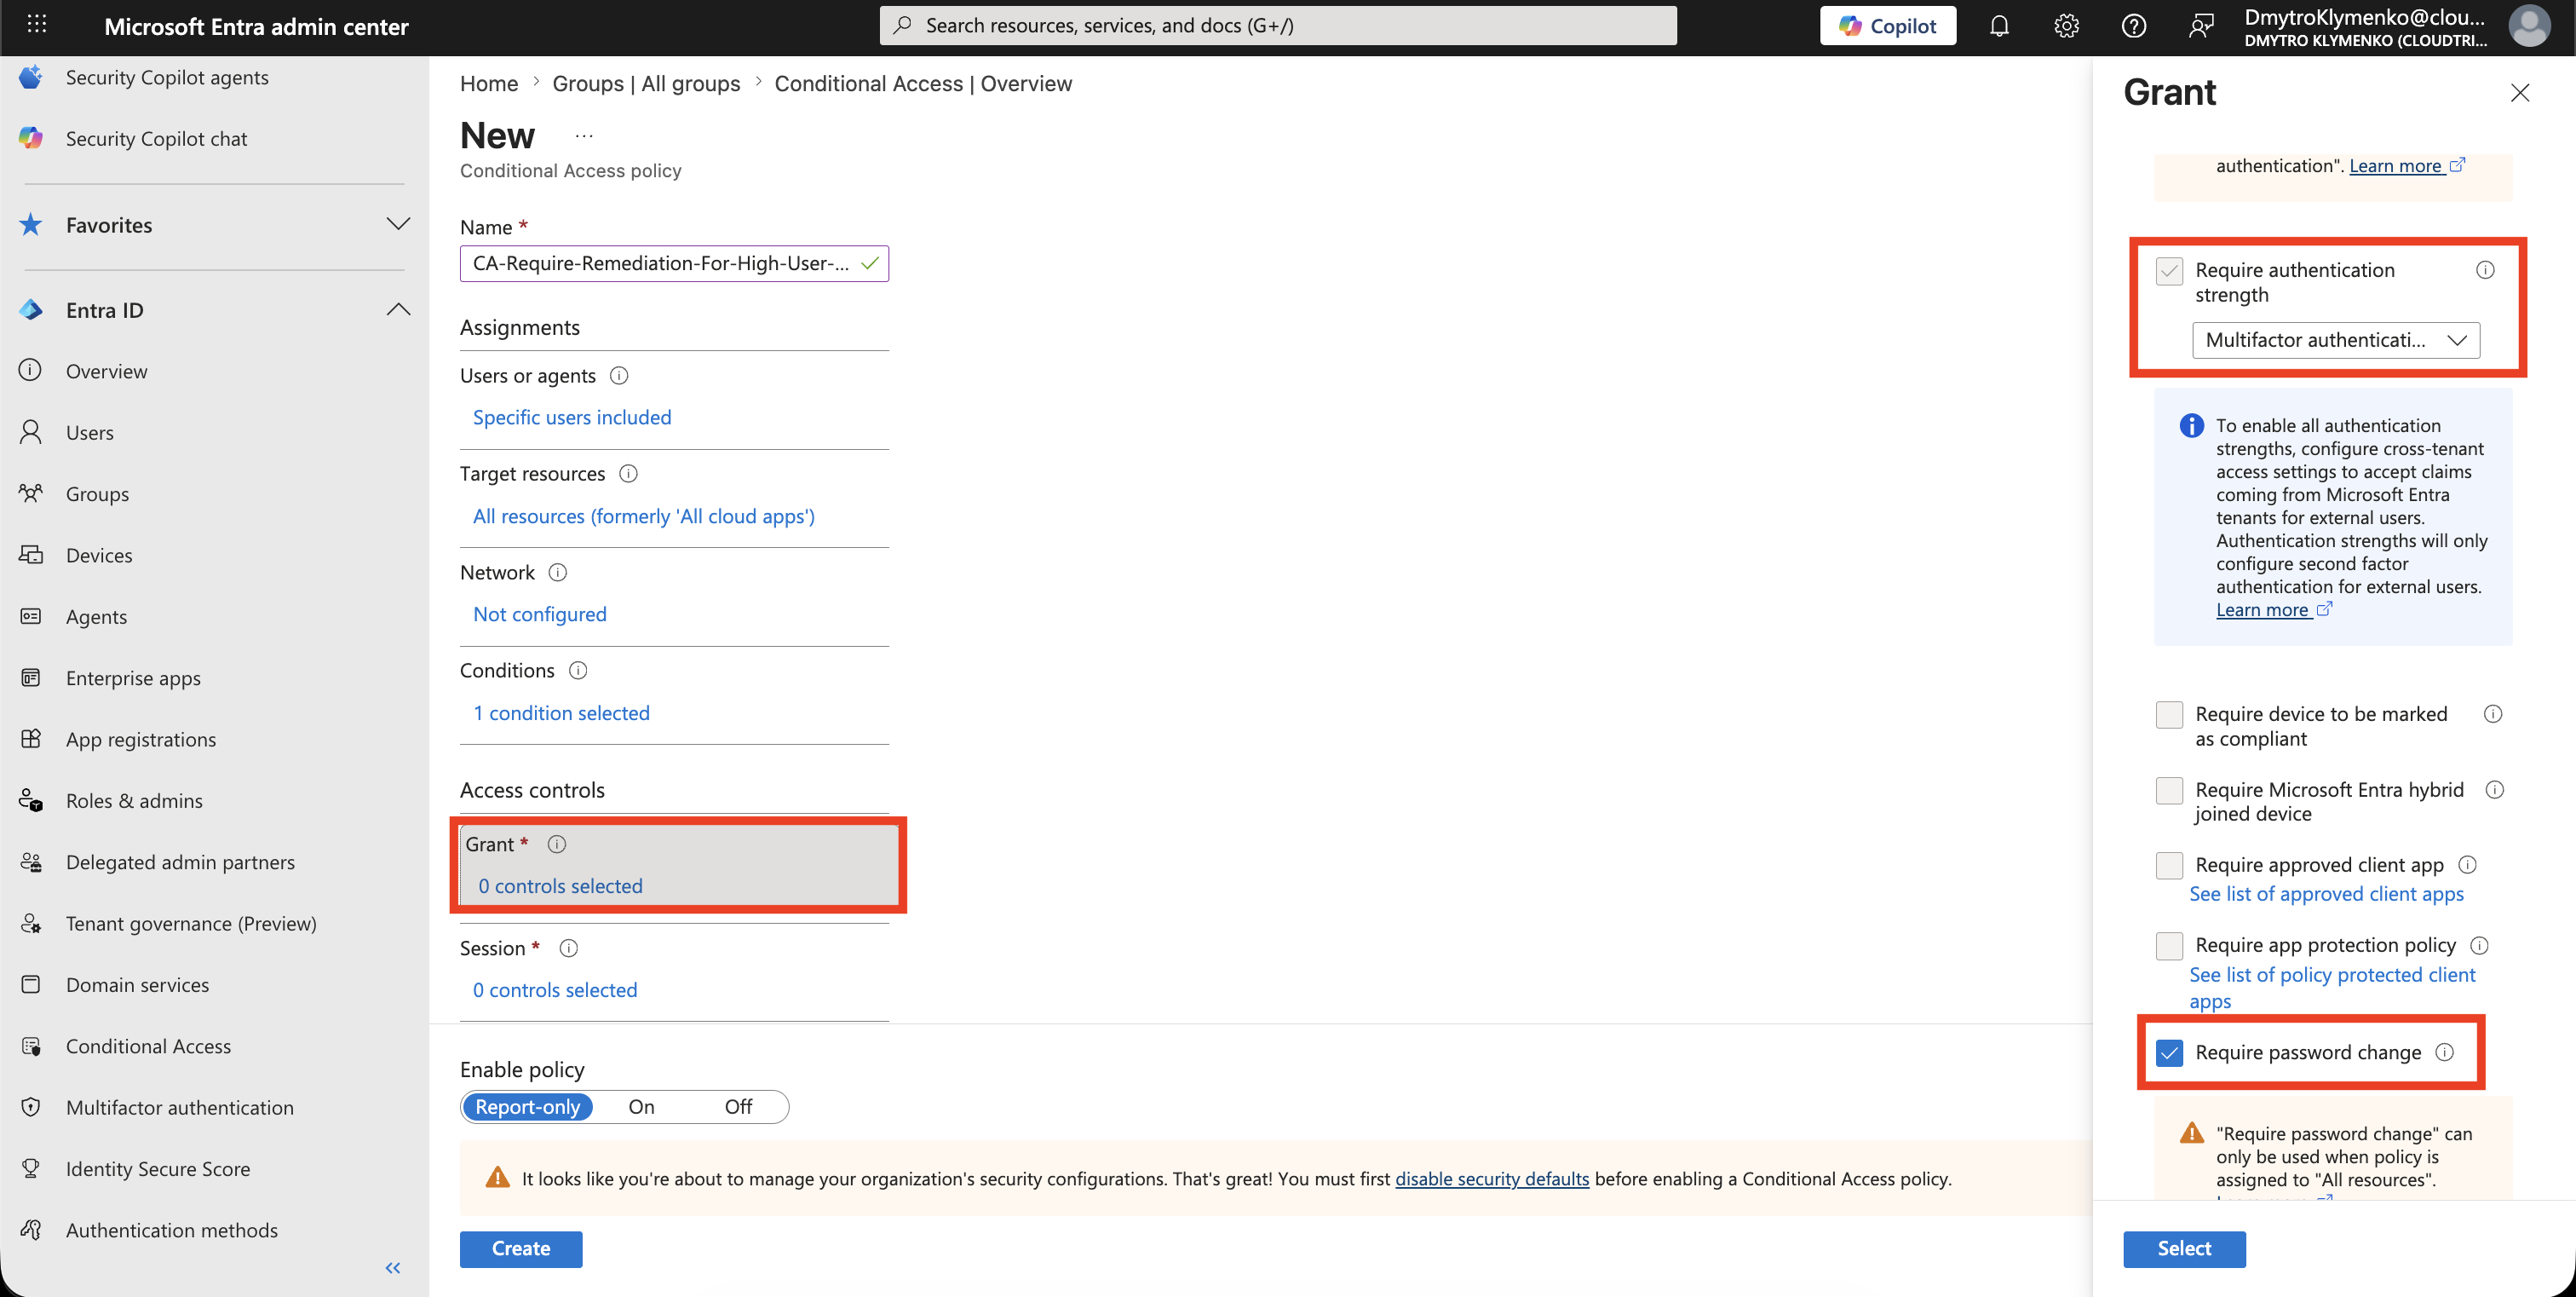Set Enable policy to Report-only
The image size is (2576, 1297).
point(527,1107)
